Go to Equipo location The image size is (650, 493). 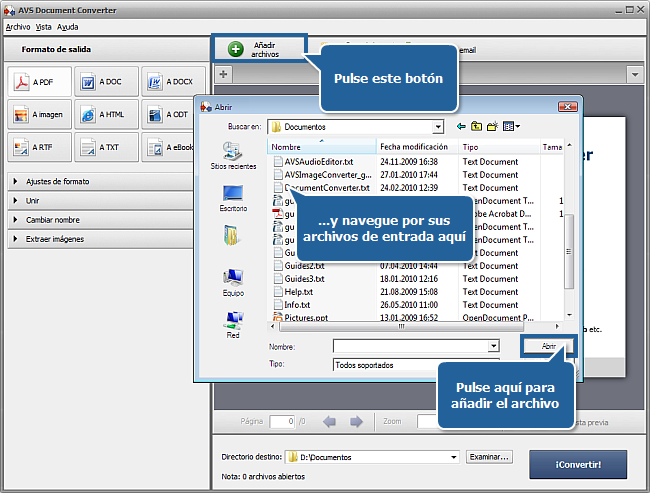pos(233,282)
